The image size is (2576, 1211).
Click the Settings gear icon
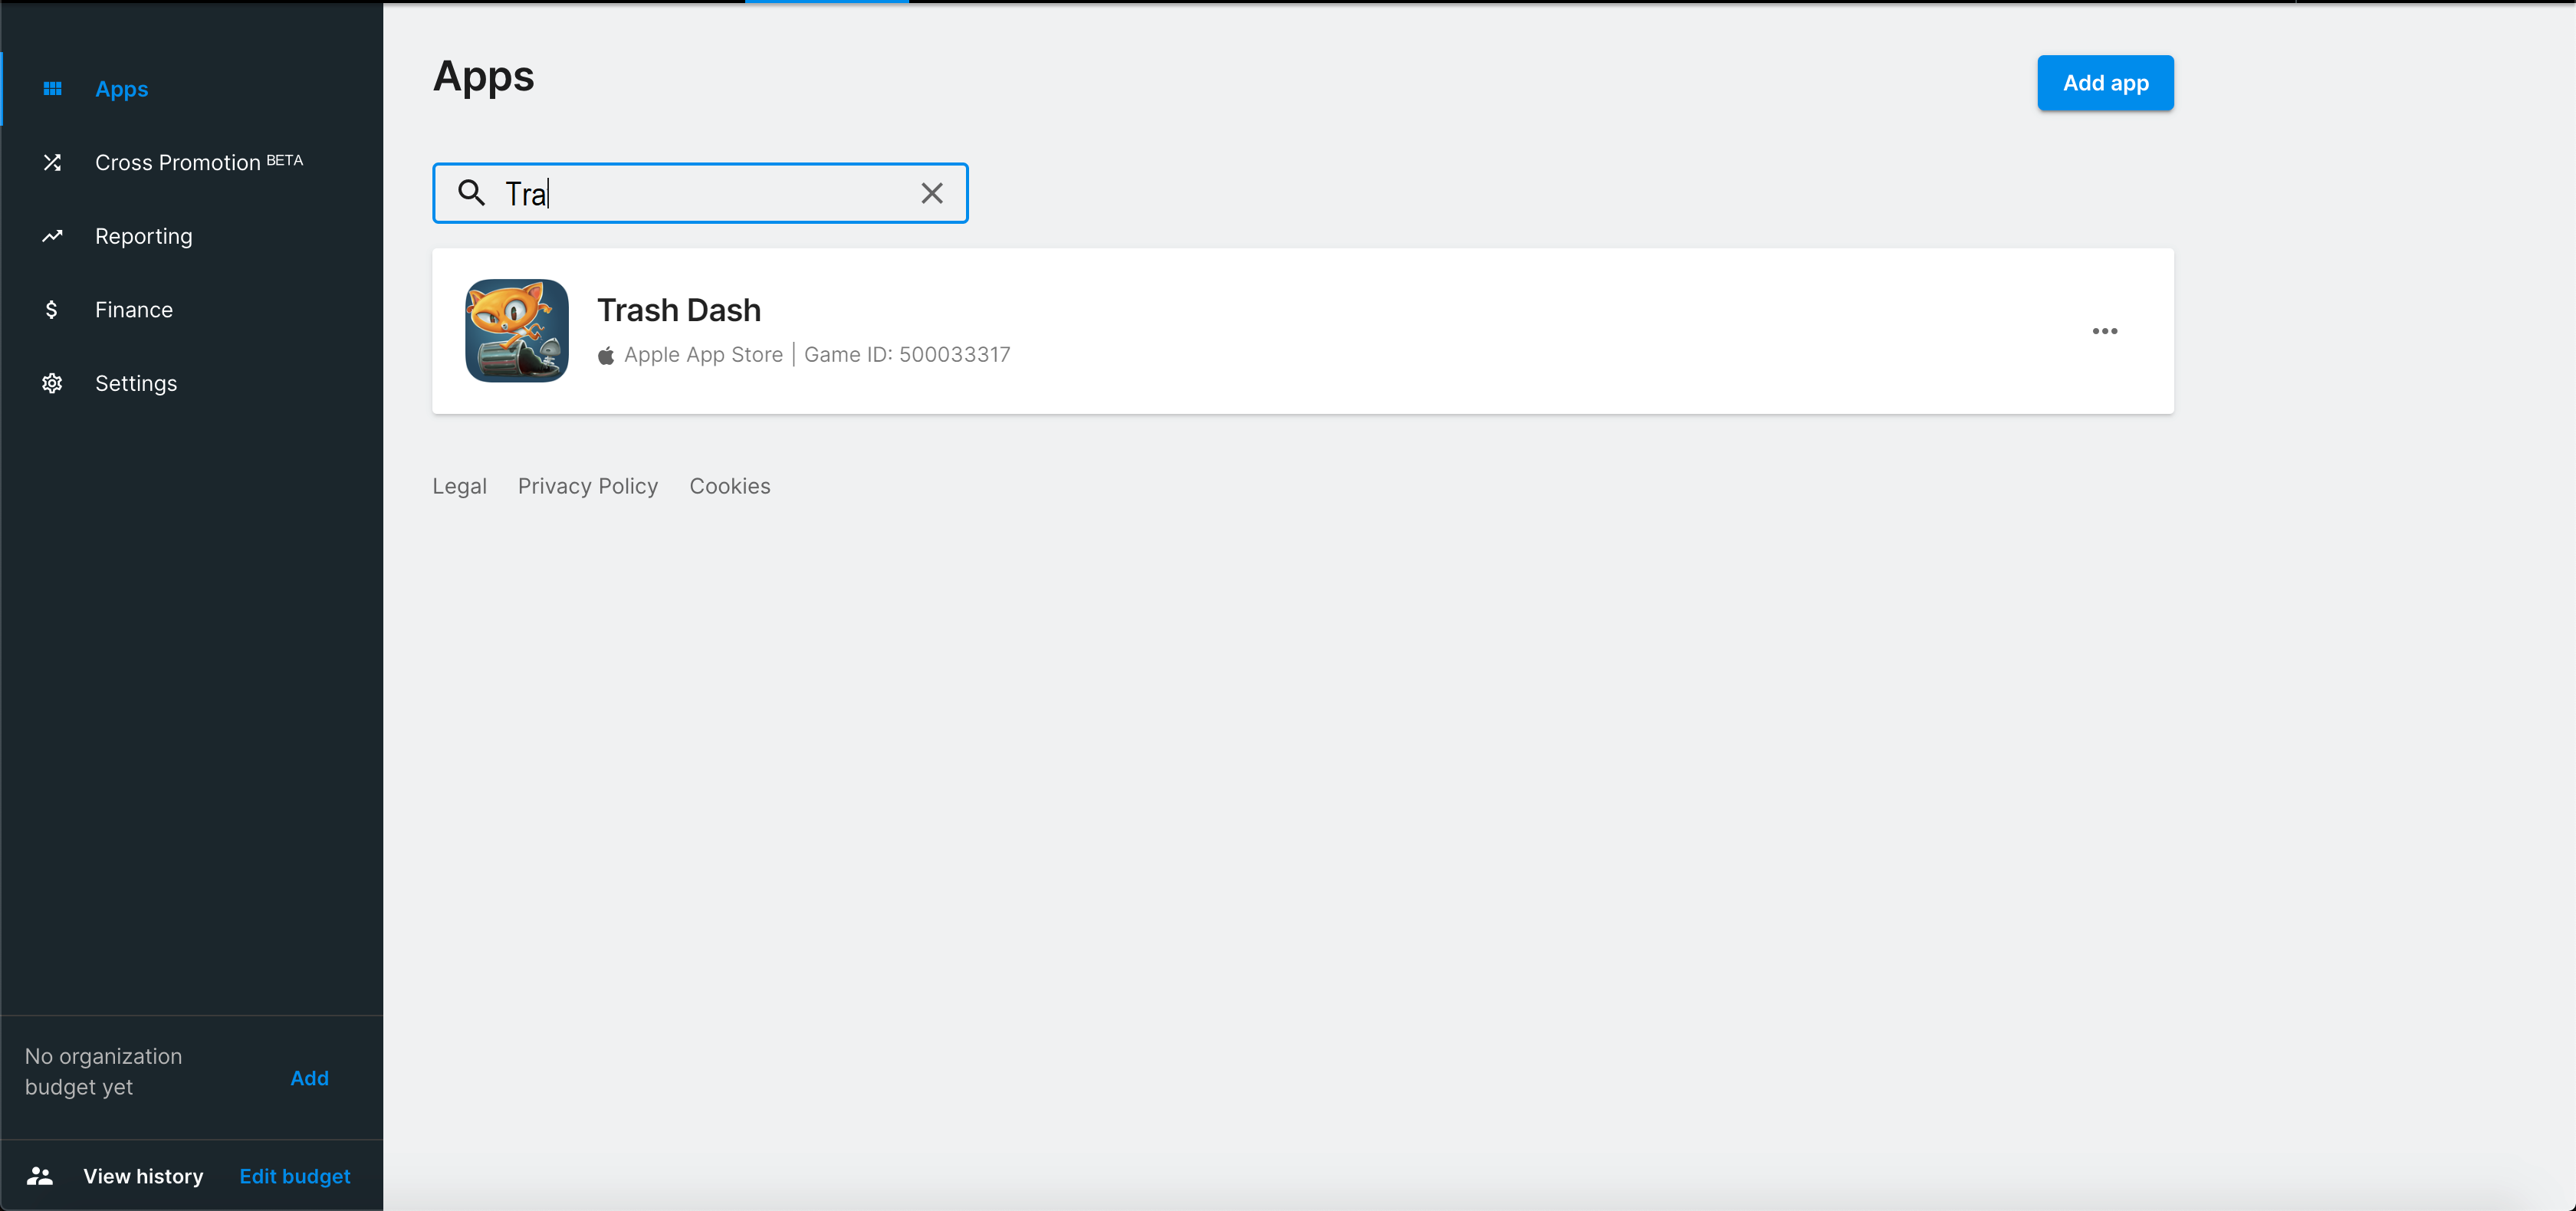click(x=52, y=383)
